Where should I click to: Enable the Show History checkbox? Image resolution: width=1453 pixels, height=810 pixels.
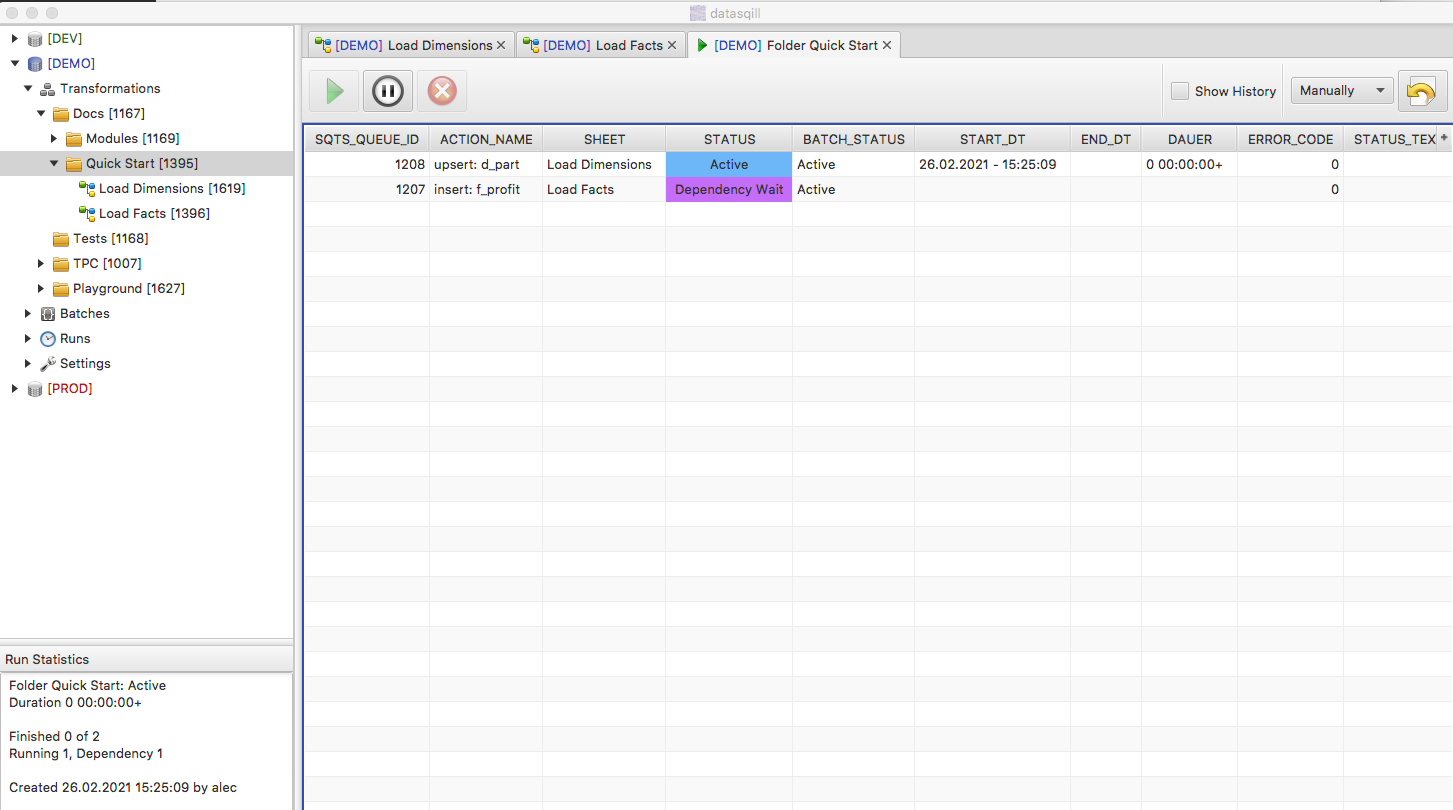point(1180,91)
